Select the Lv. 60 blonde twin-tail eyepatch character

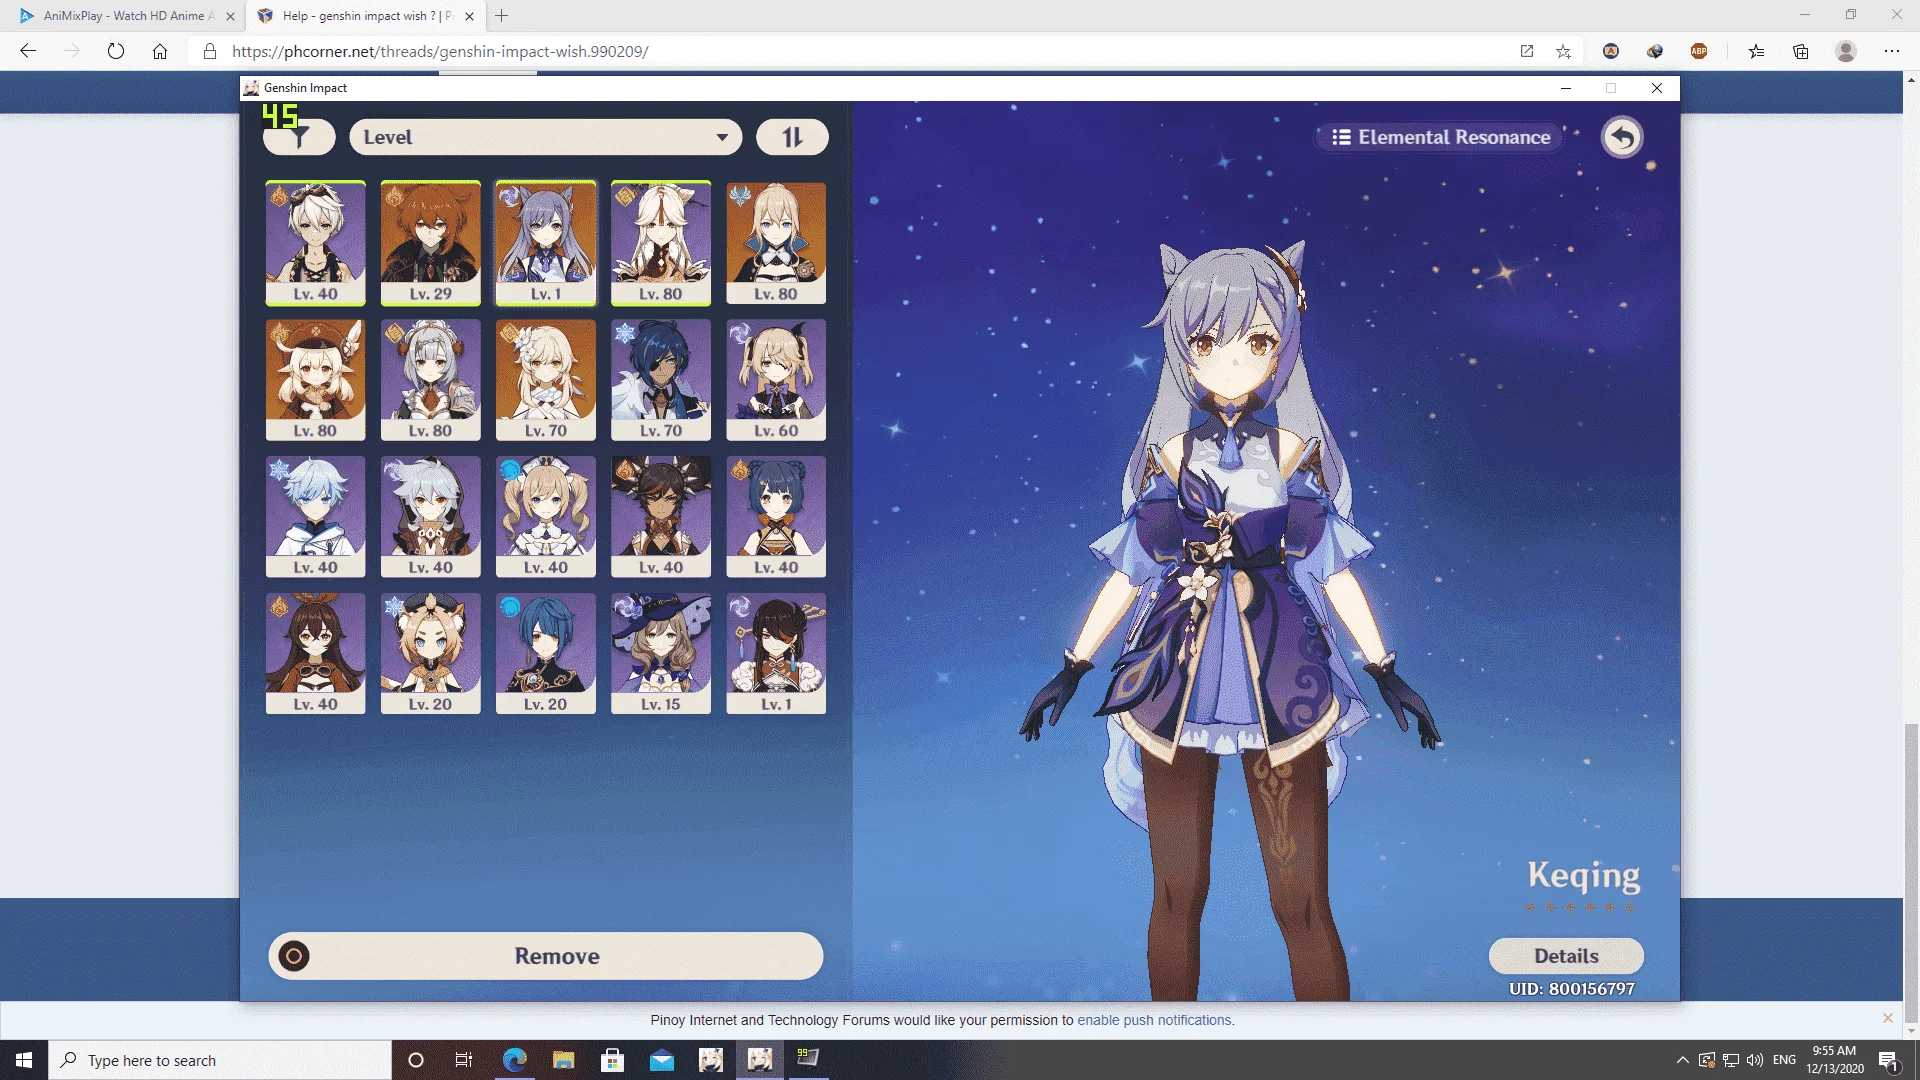coord(776,380)
